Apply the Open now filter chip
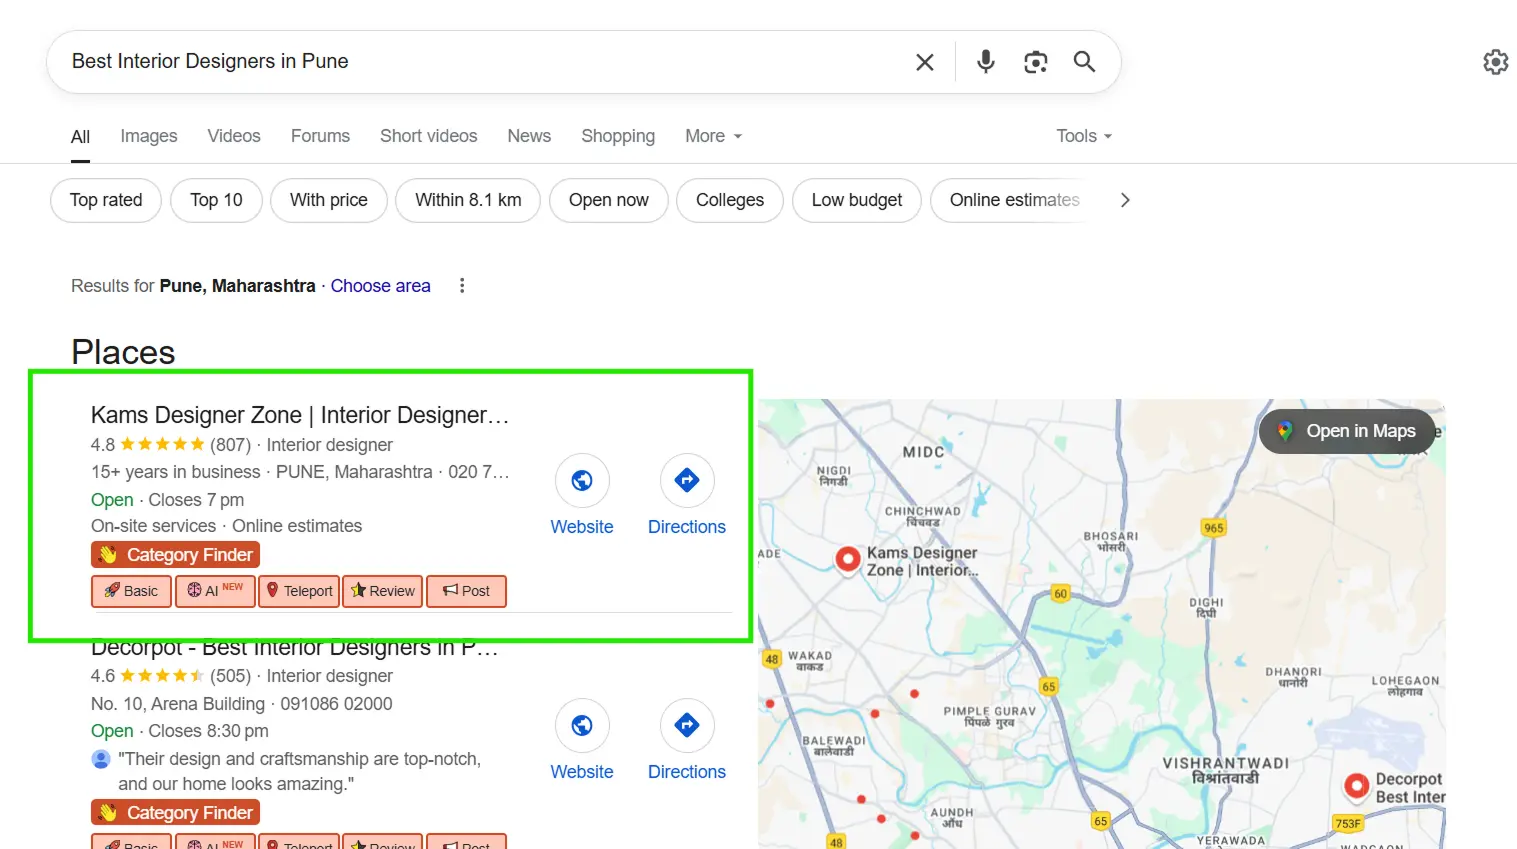The width and height of the screenshot is (1517, 849). (x=609, y=200)
